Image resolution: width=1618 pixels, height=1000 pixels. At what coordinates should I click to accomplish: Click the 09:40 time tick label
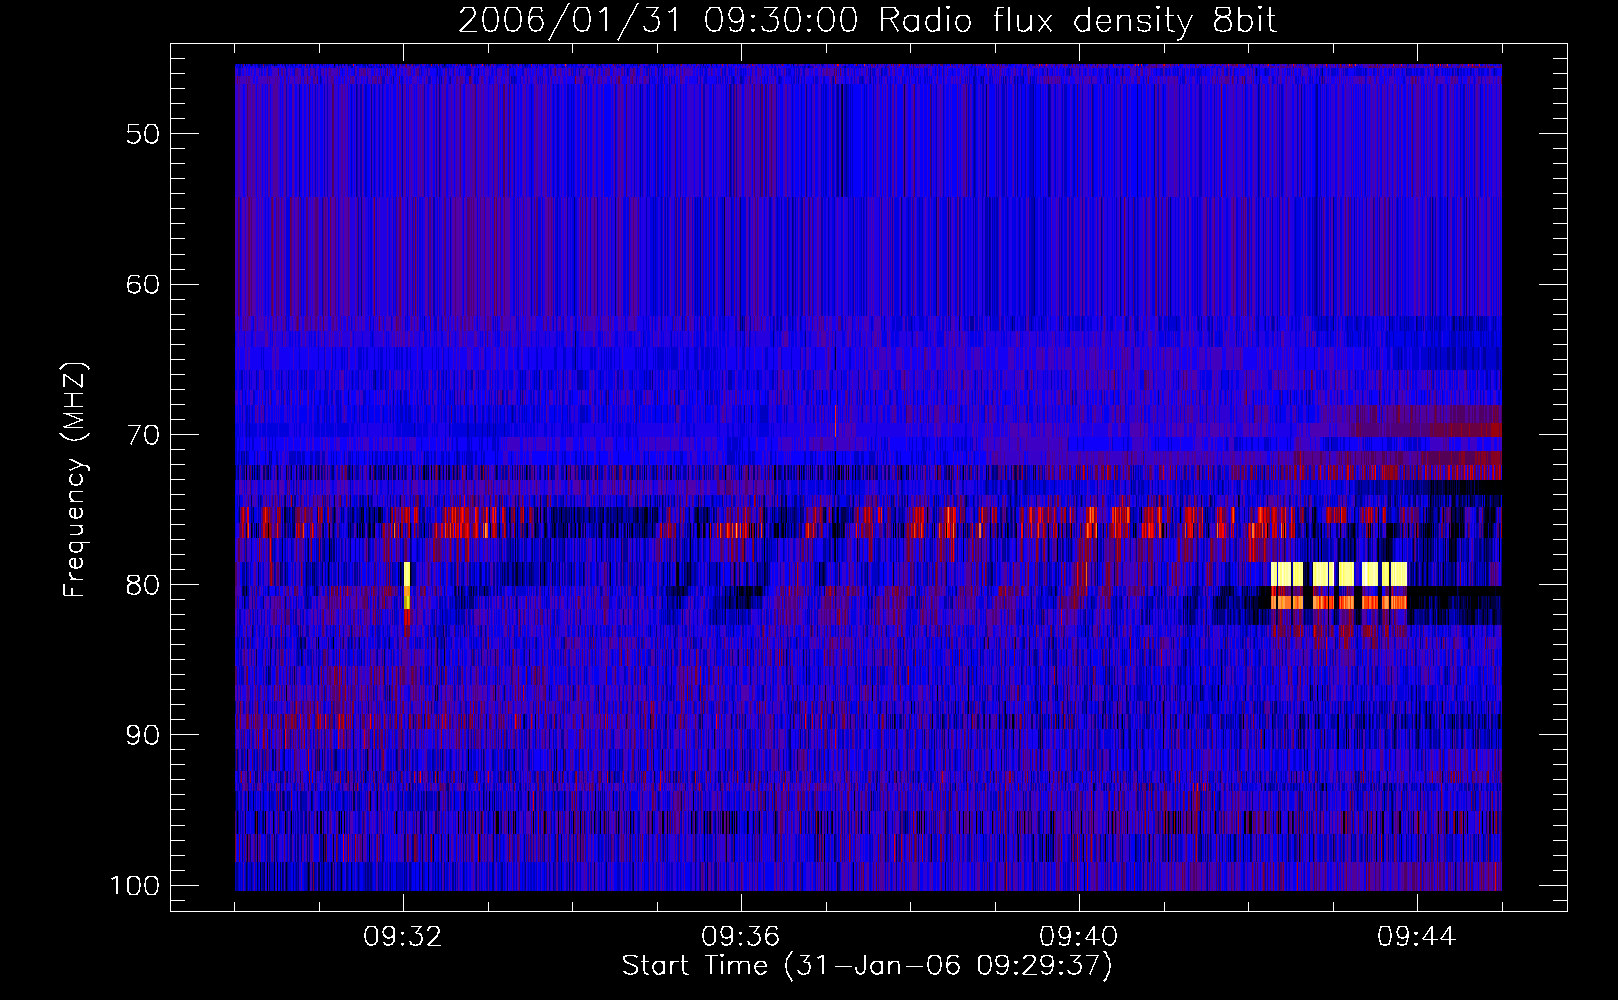[1079, 937]
